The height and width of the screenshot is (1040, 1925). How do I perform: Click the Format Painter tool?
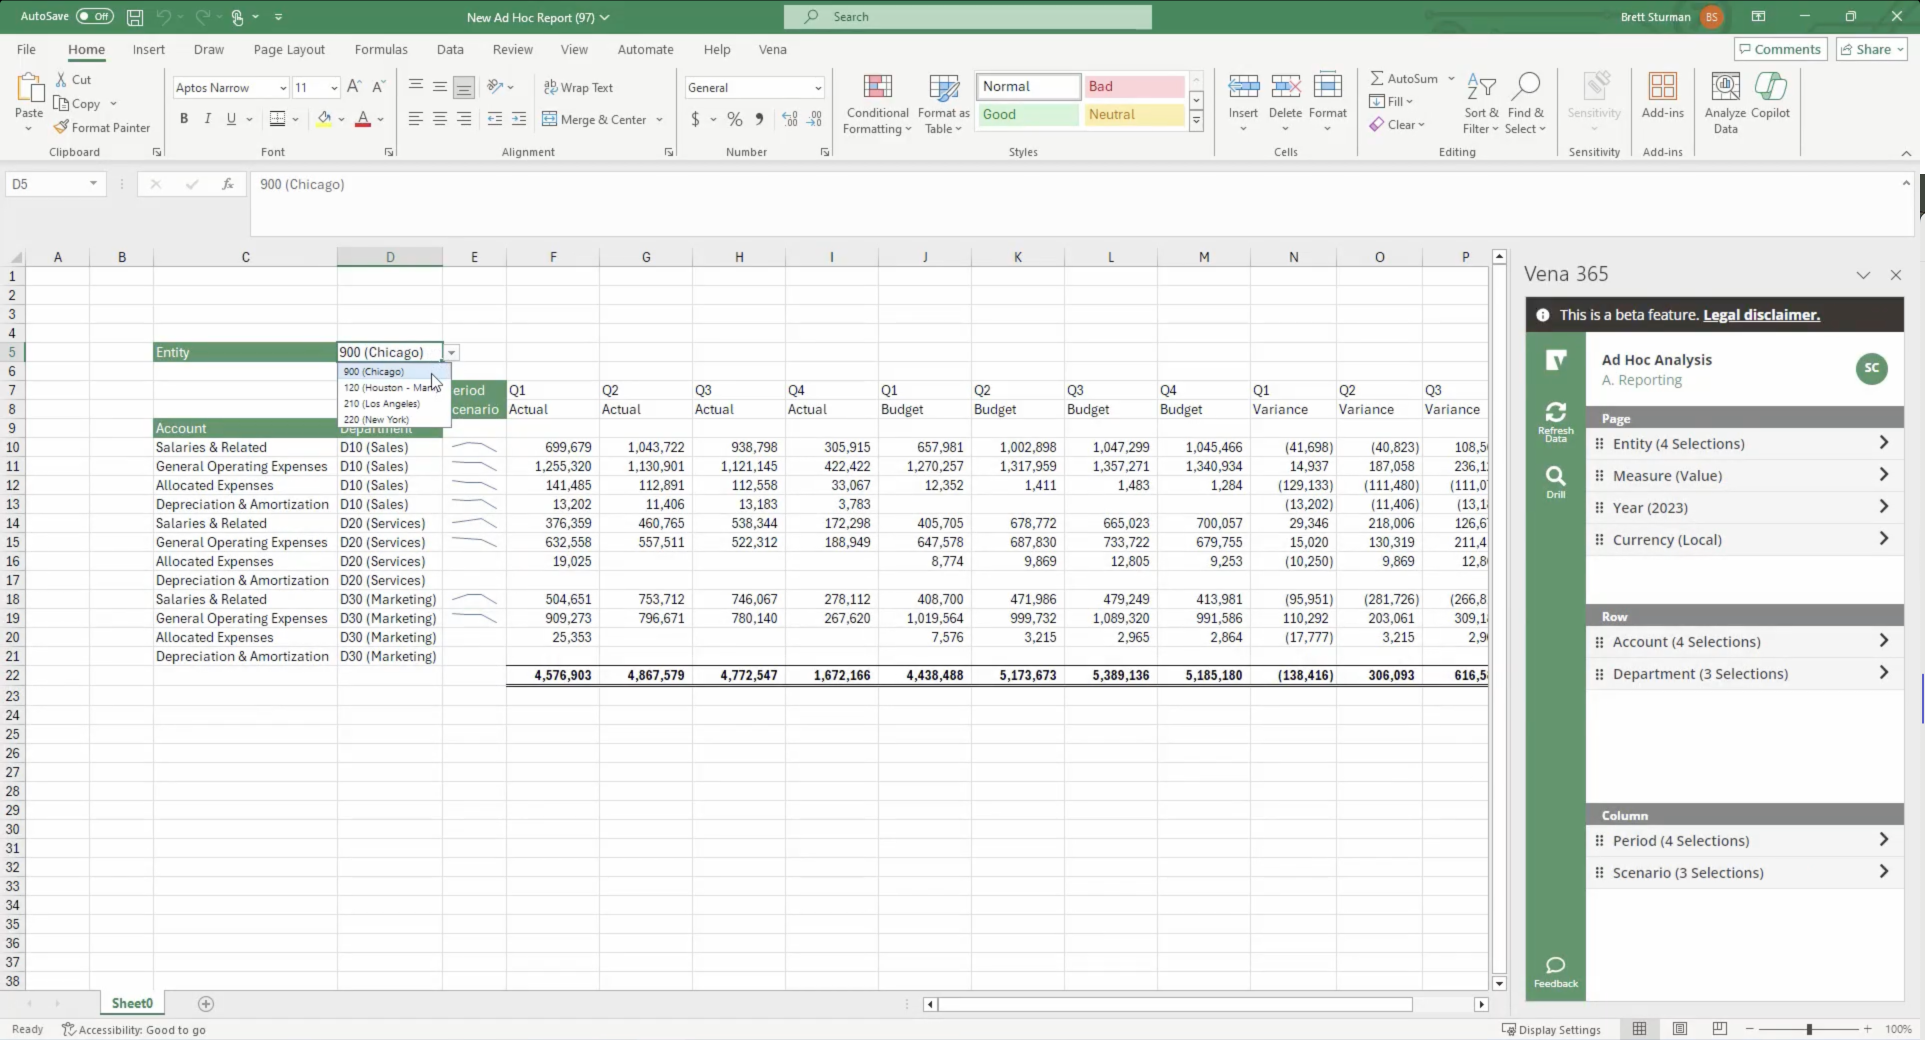pyautogui.click(x=101, y=128)
